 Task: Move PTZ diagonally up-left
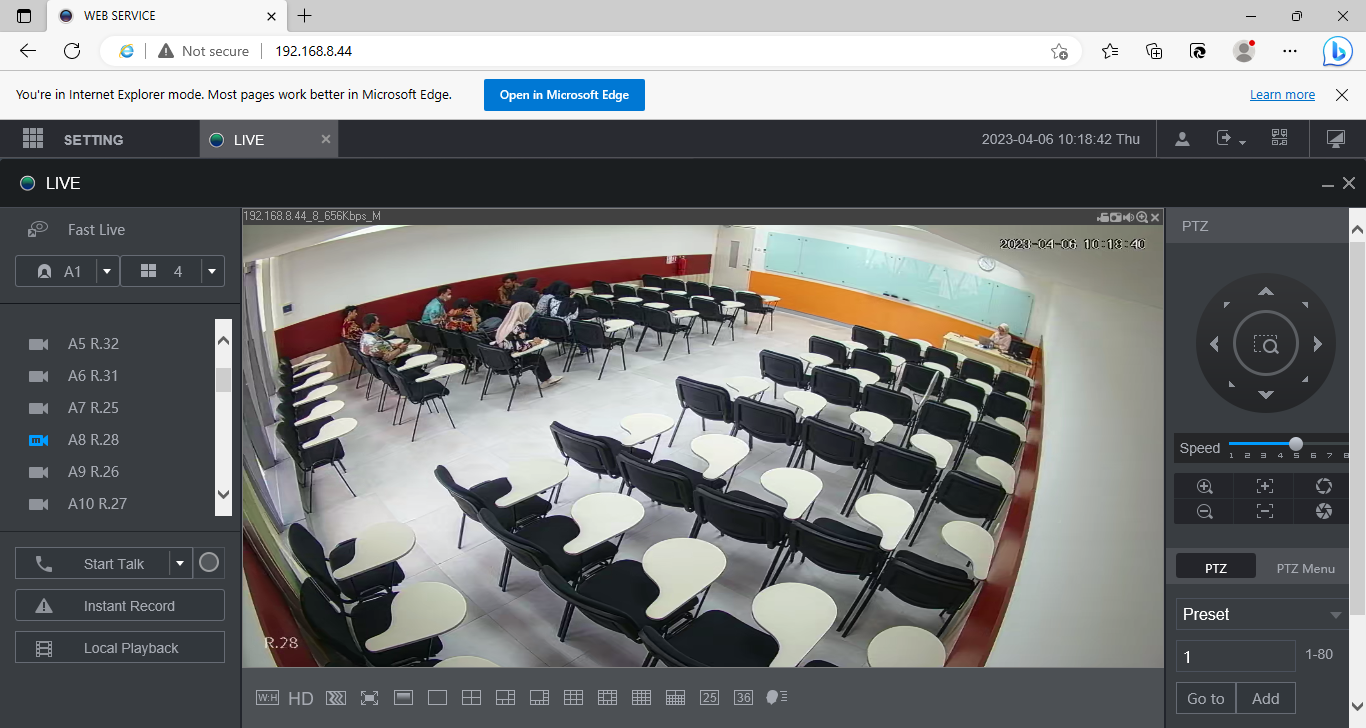(1228, 306)
